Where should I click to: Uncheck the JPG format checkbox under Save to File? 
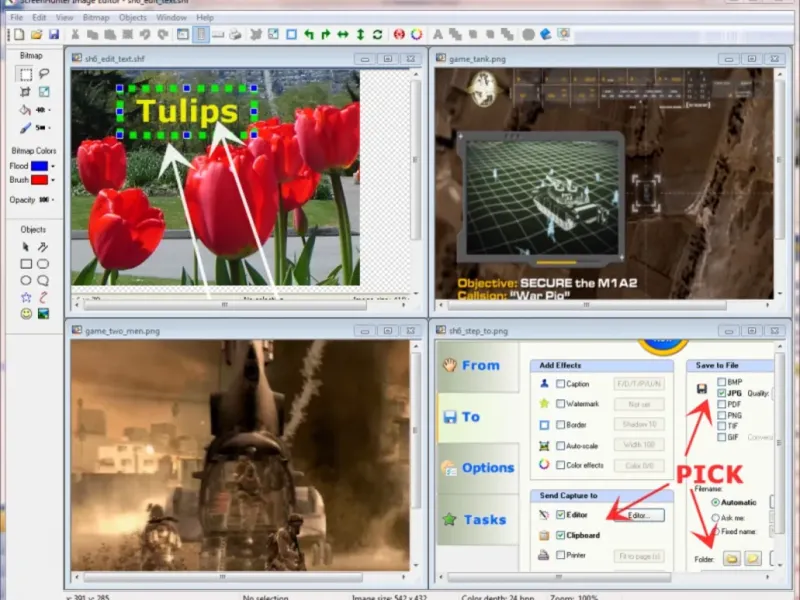[x=721, y=393]
